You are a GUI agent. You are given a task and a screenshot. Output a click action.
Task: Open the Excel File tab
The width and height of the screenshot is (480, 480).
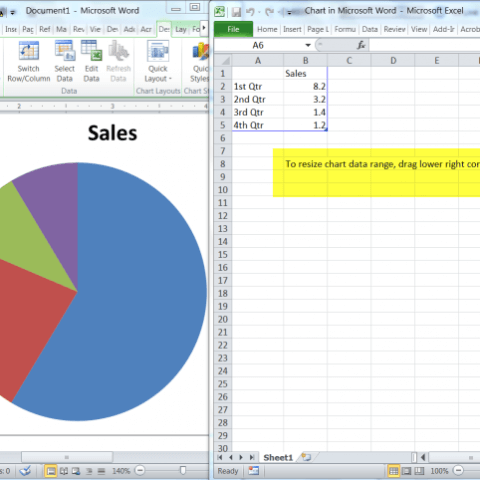tap(233, 29)
